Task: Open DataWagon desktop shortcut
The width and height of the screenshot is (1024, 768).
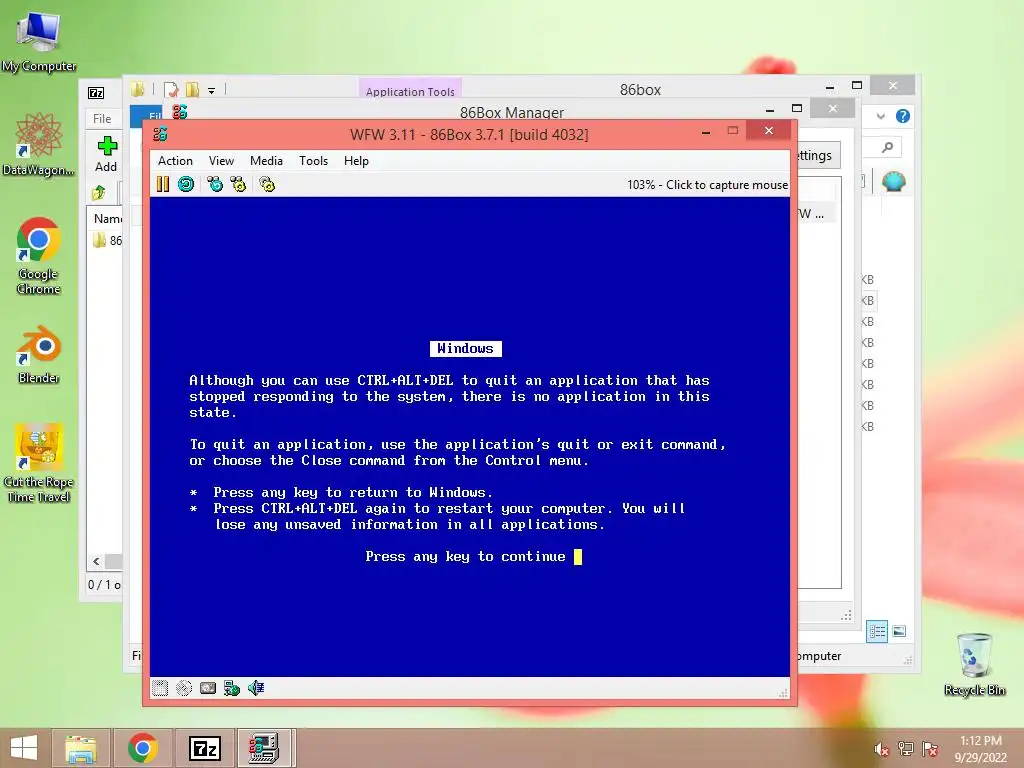Action: click(x=39, y=144)
